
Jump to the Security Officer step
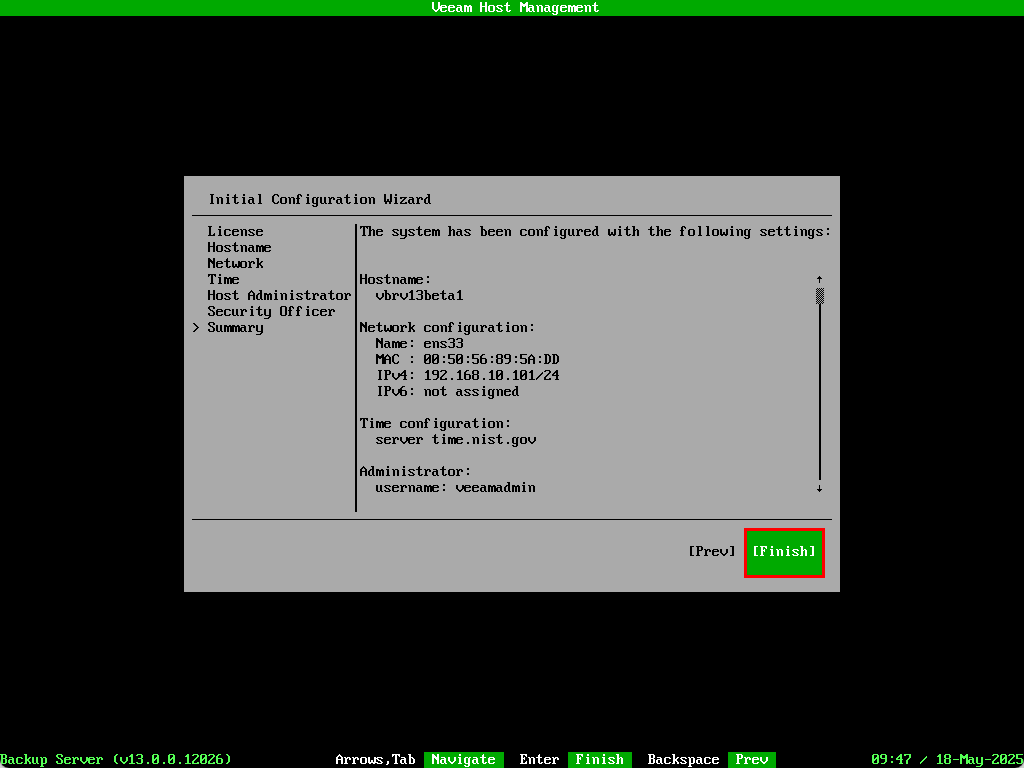tap(271, 311)
